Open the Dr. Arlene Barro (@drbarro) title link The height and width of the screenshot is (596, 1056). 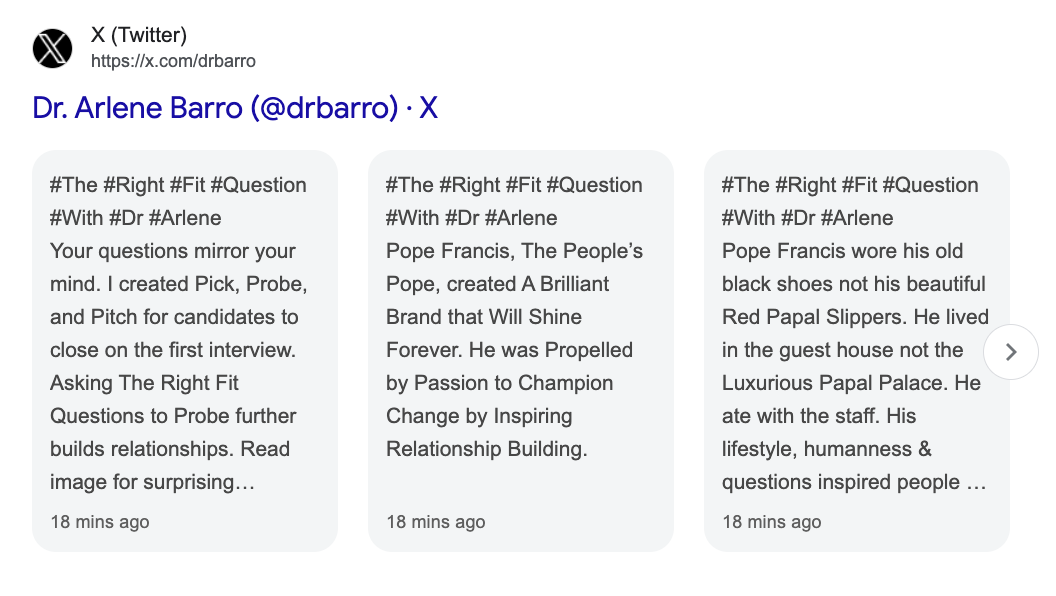[235, 108]
